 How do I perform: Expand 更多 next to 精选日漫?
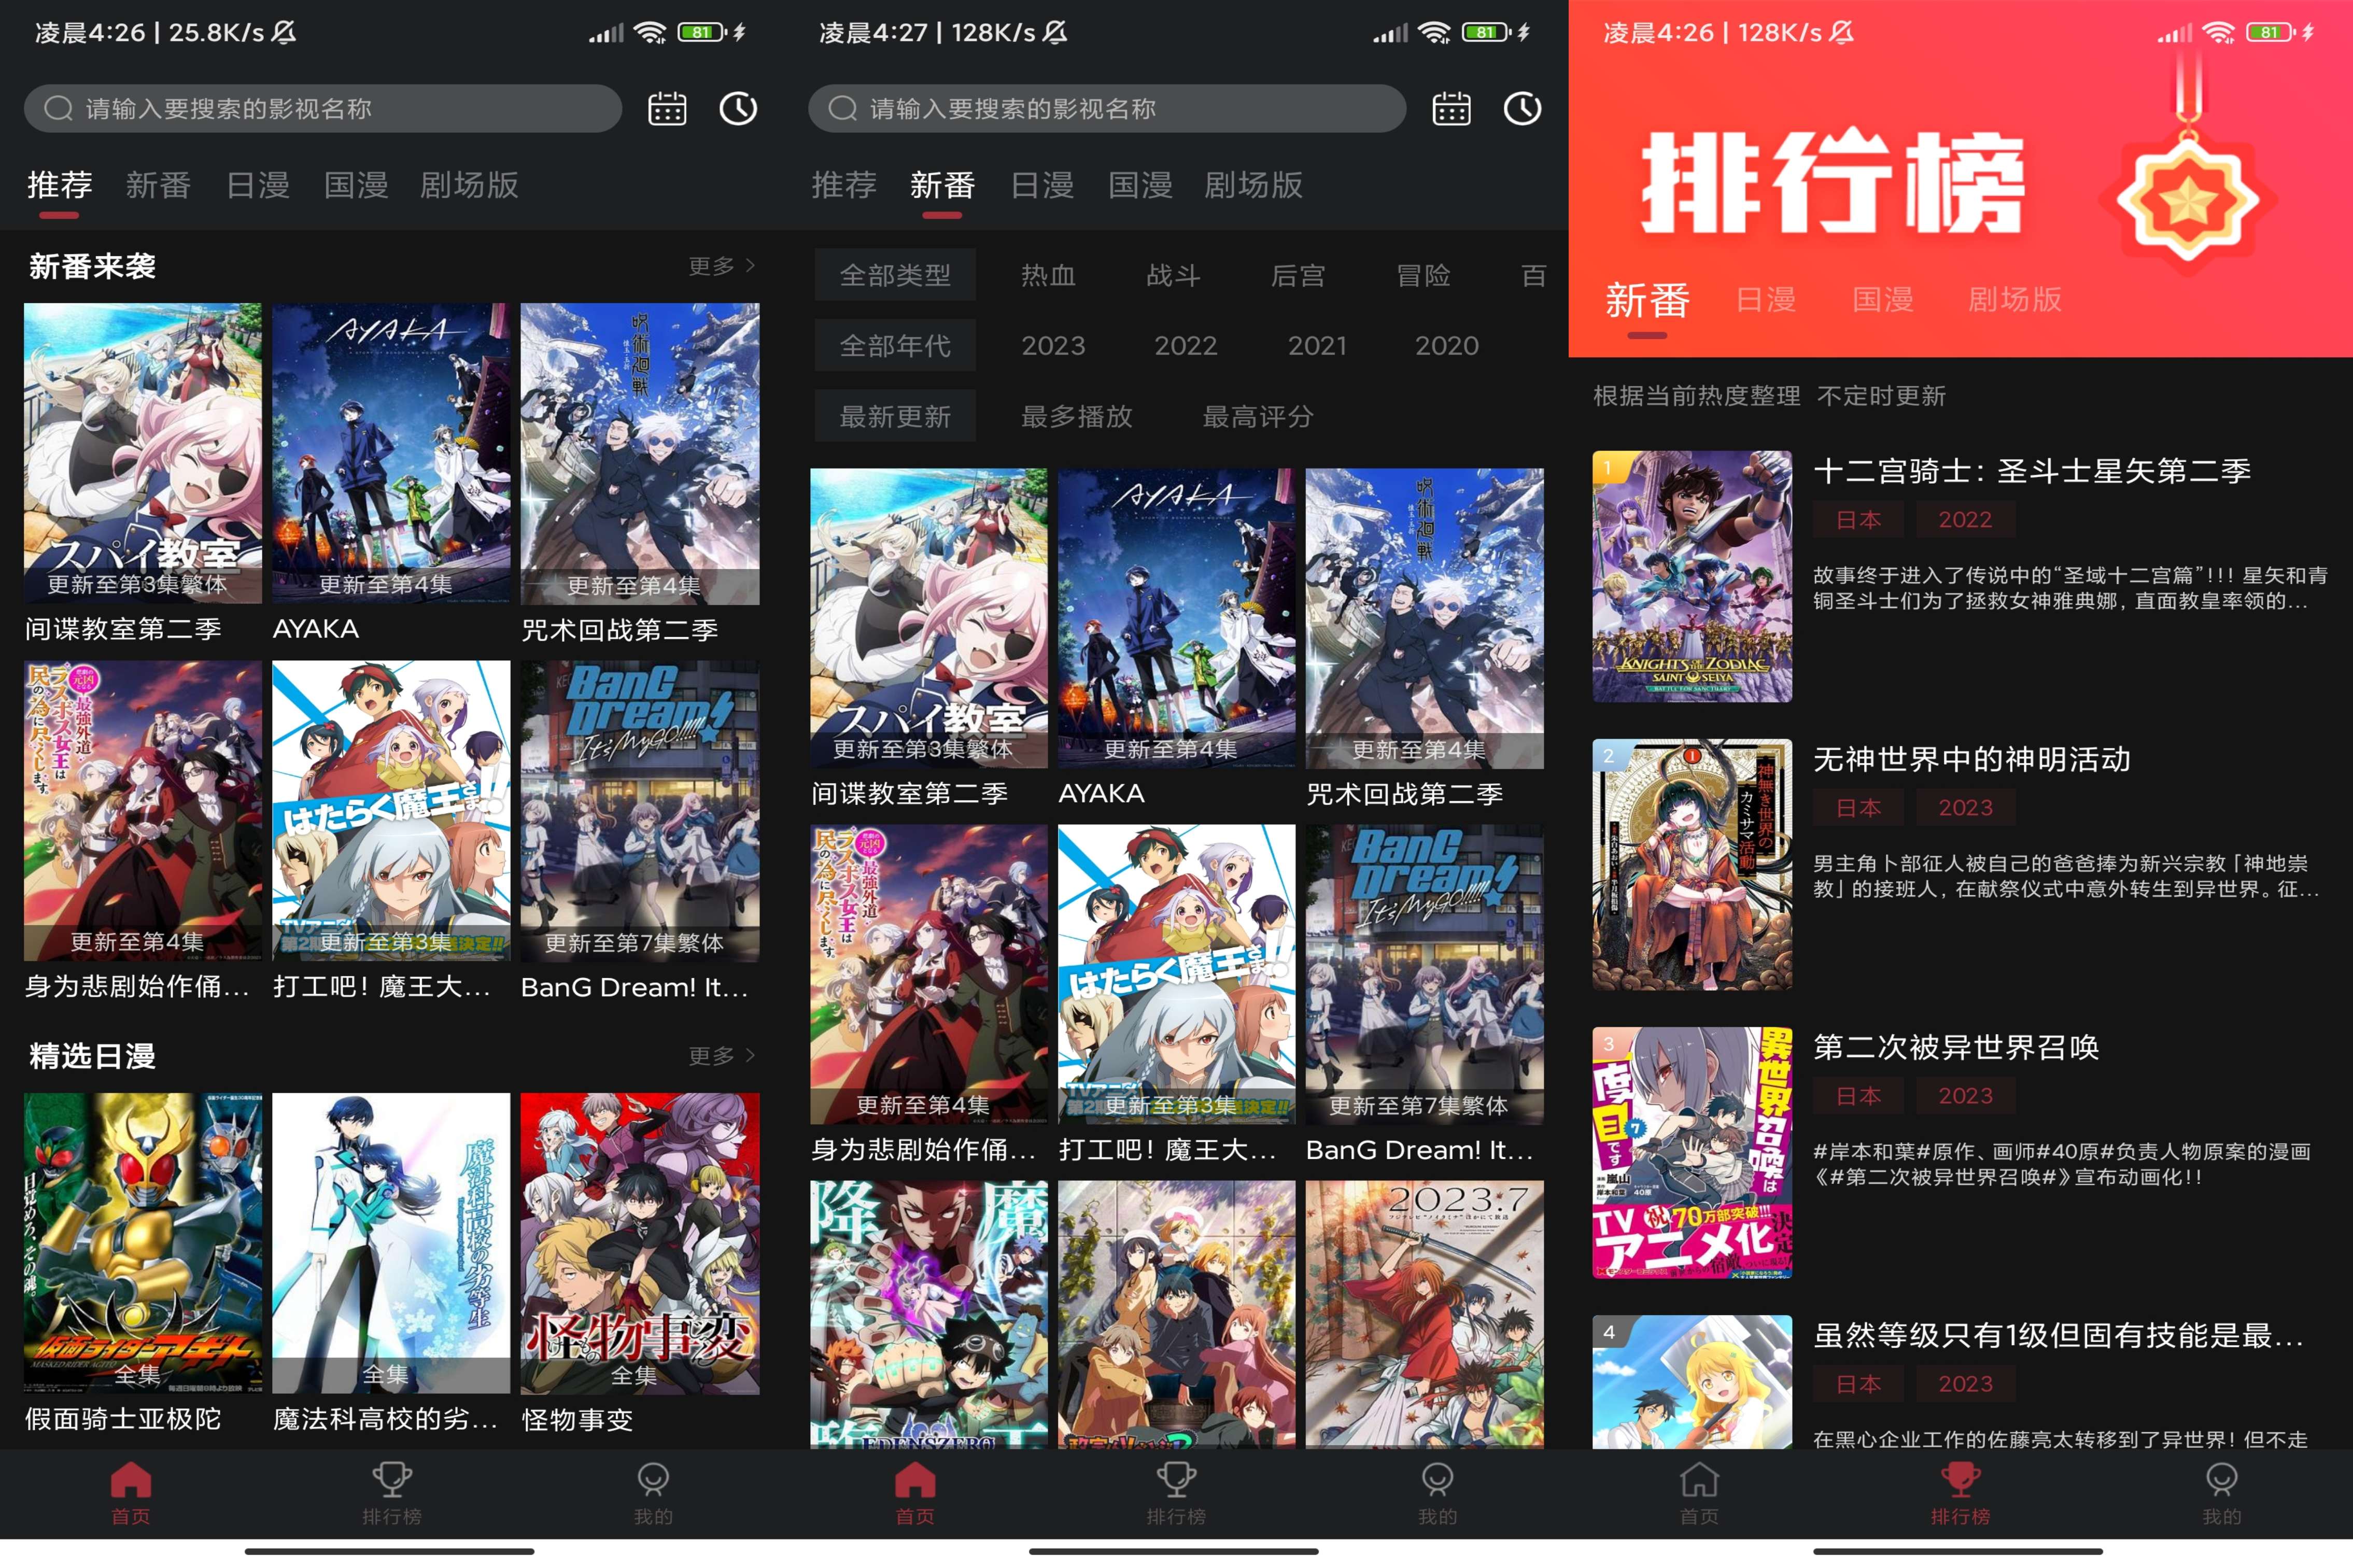(x=721, y=1056)
